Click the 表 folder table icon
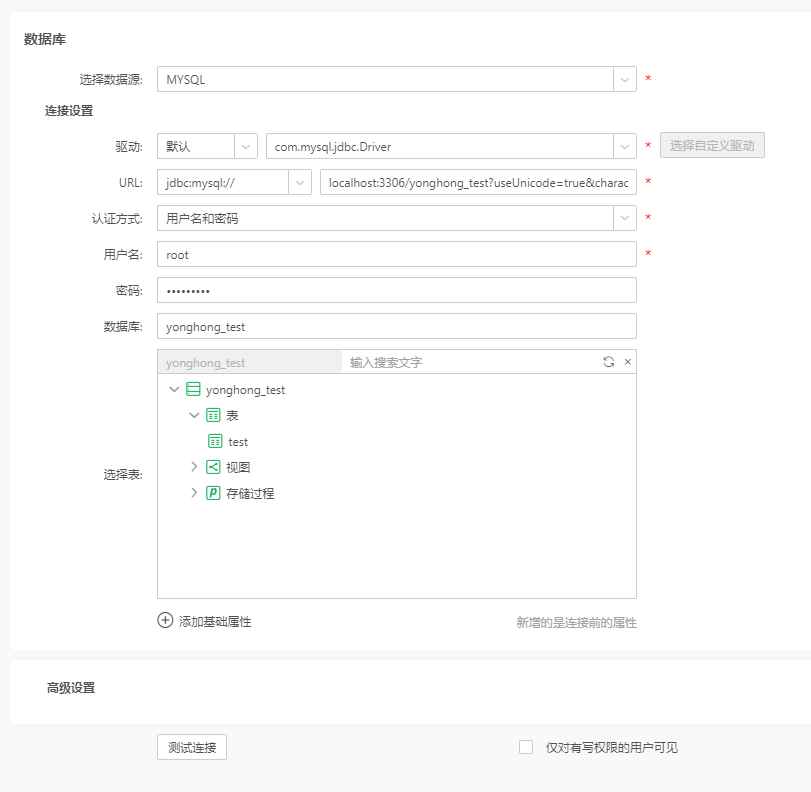 (x=213, y=415)
